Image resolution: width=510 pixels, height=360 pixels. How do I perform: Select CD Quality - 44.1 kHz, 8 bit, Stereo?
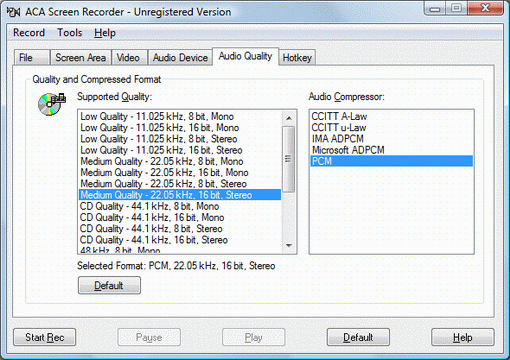180,229
